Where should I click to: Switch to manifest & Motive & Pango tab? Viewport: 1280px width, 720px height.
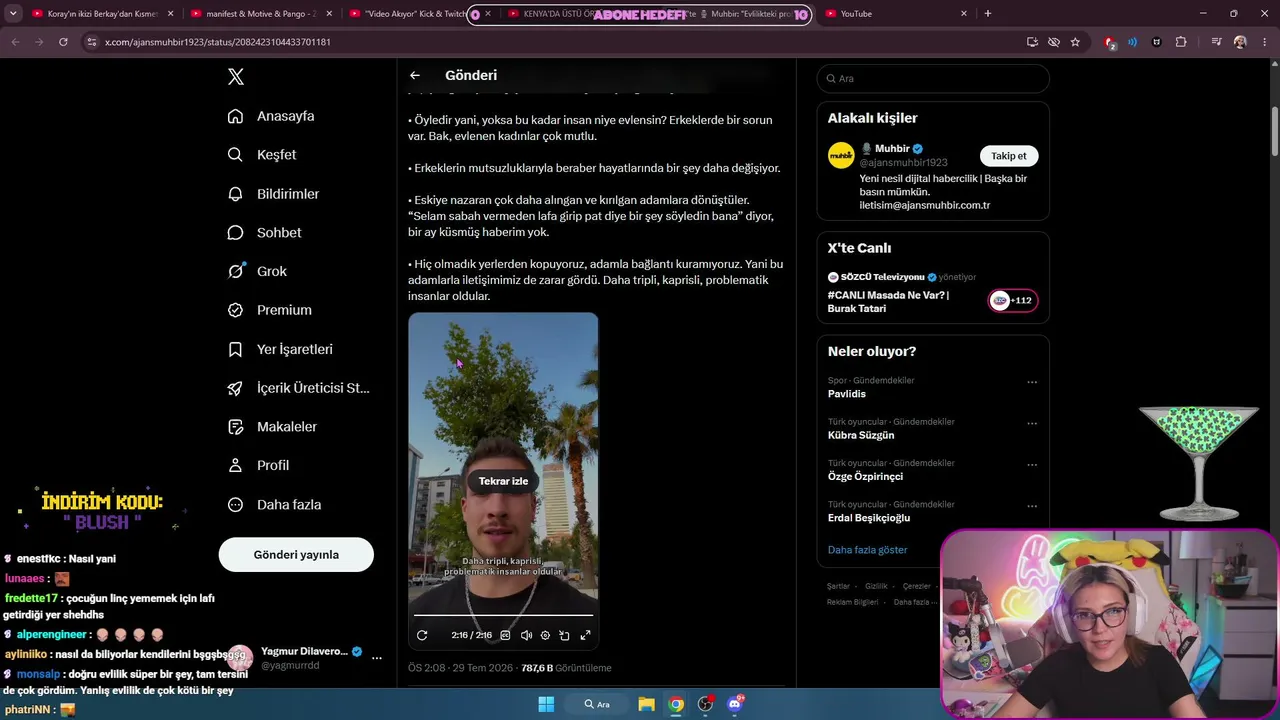pos(261,14)
